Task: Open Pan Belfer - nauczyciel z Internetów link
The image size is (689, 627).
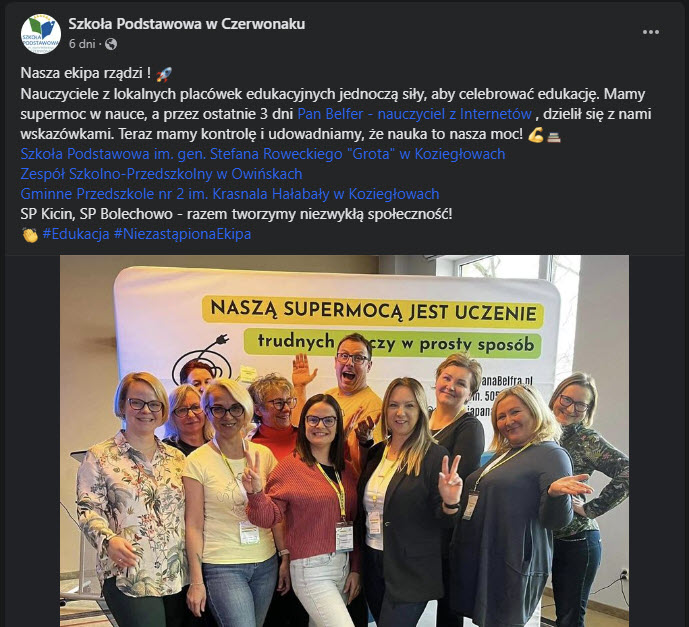Action: click(x=414, y=114)
